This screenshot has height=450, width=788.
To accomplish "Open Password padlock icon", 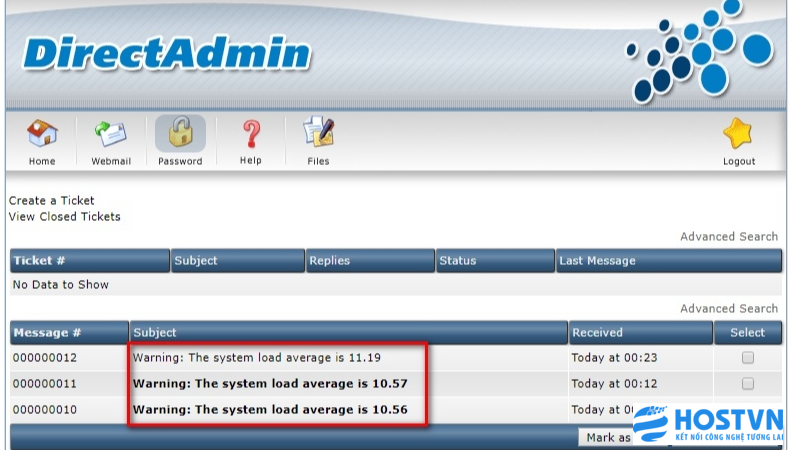I will click(x=180, y=133).
